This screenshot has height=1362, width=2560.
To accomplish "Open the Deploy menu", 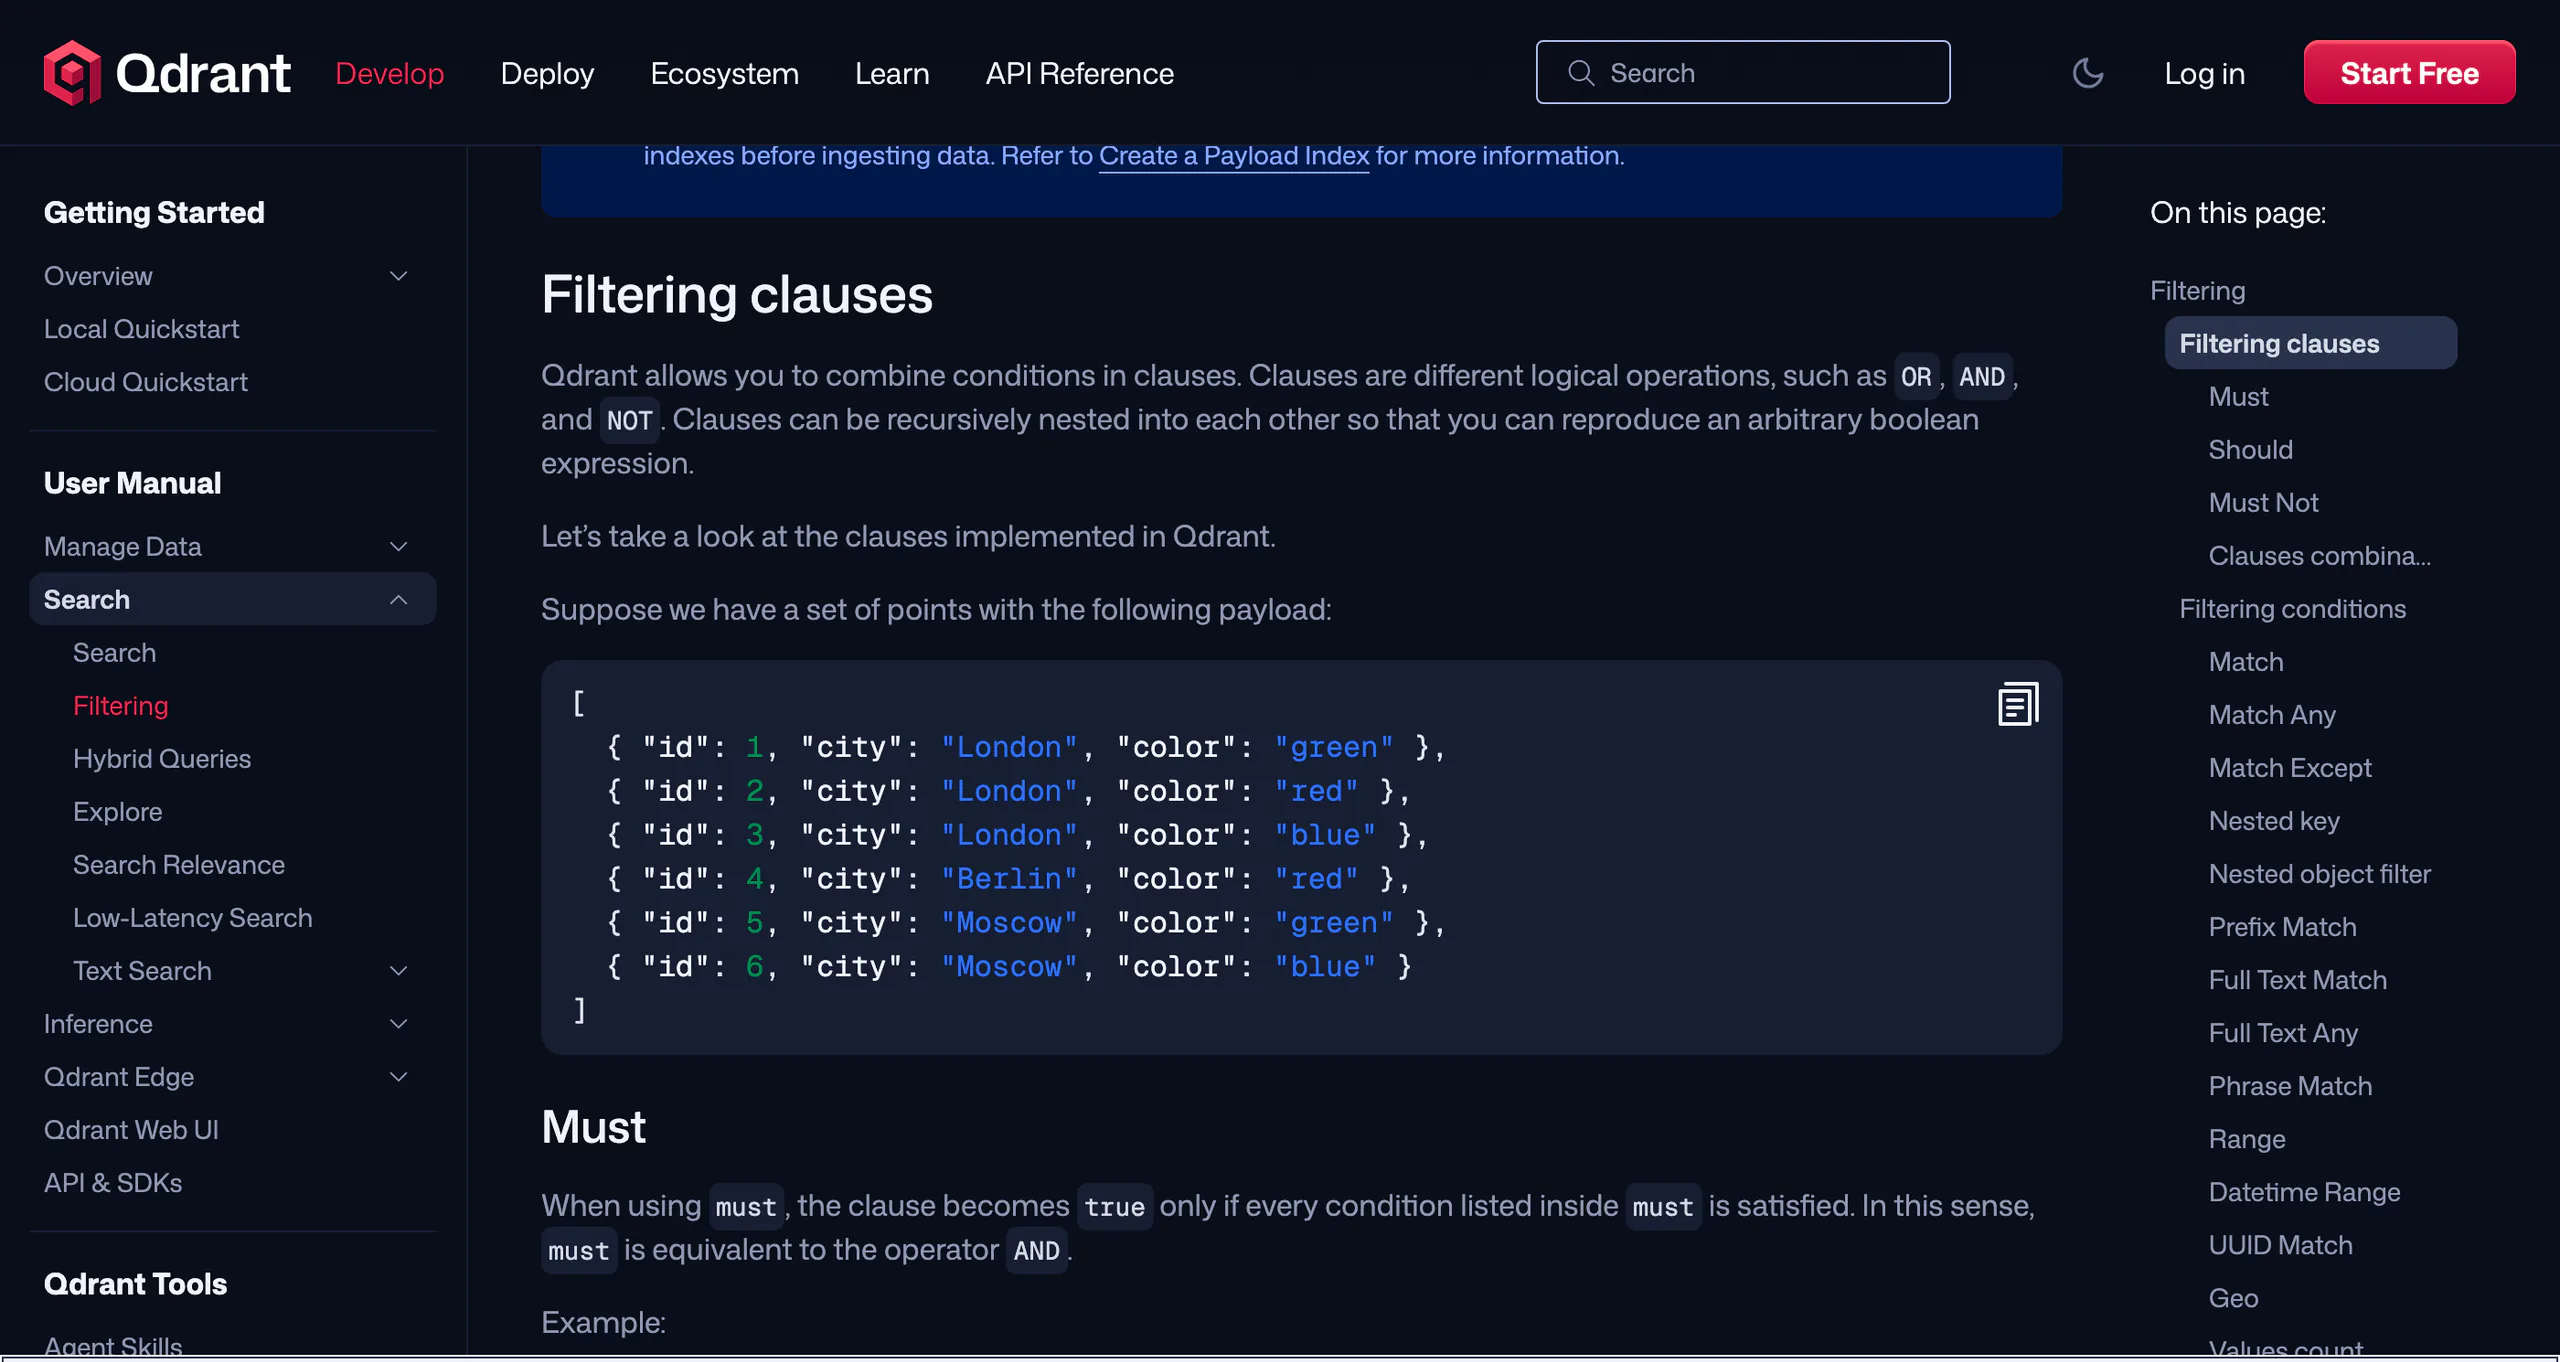I will (x=547, y=73).
